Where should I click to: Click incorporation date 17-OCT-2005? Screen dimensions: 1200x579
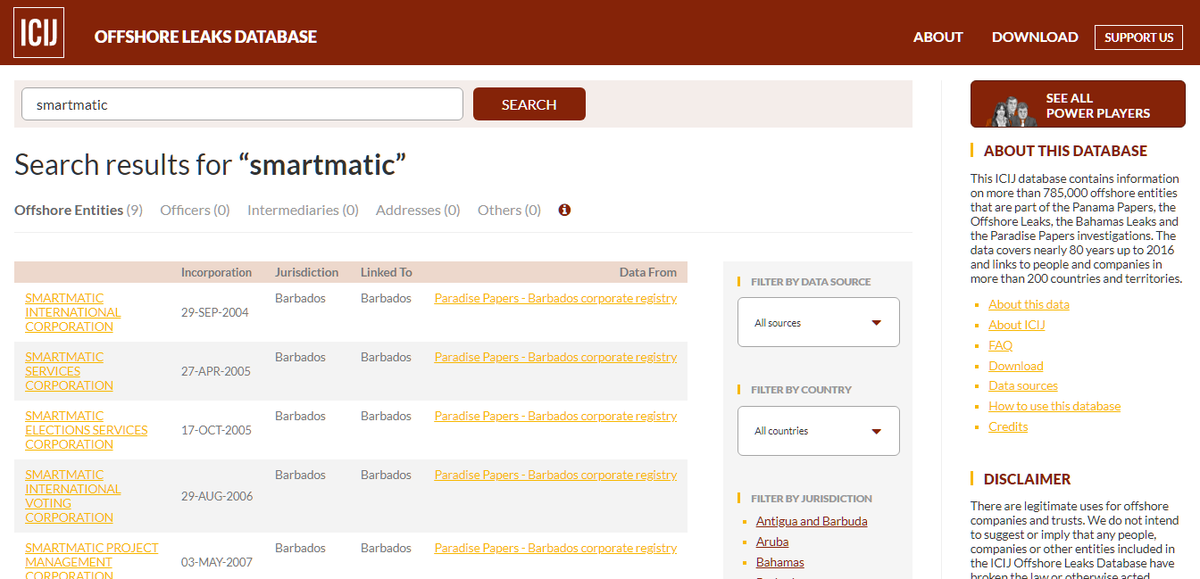(x=217, y=431)
